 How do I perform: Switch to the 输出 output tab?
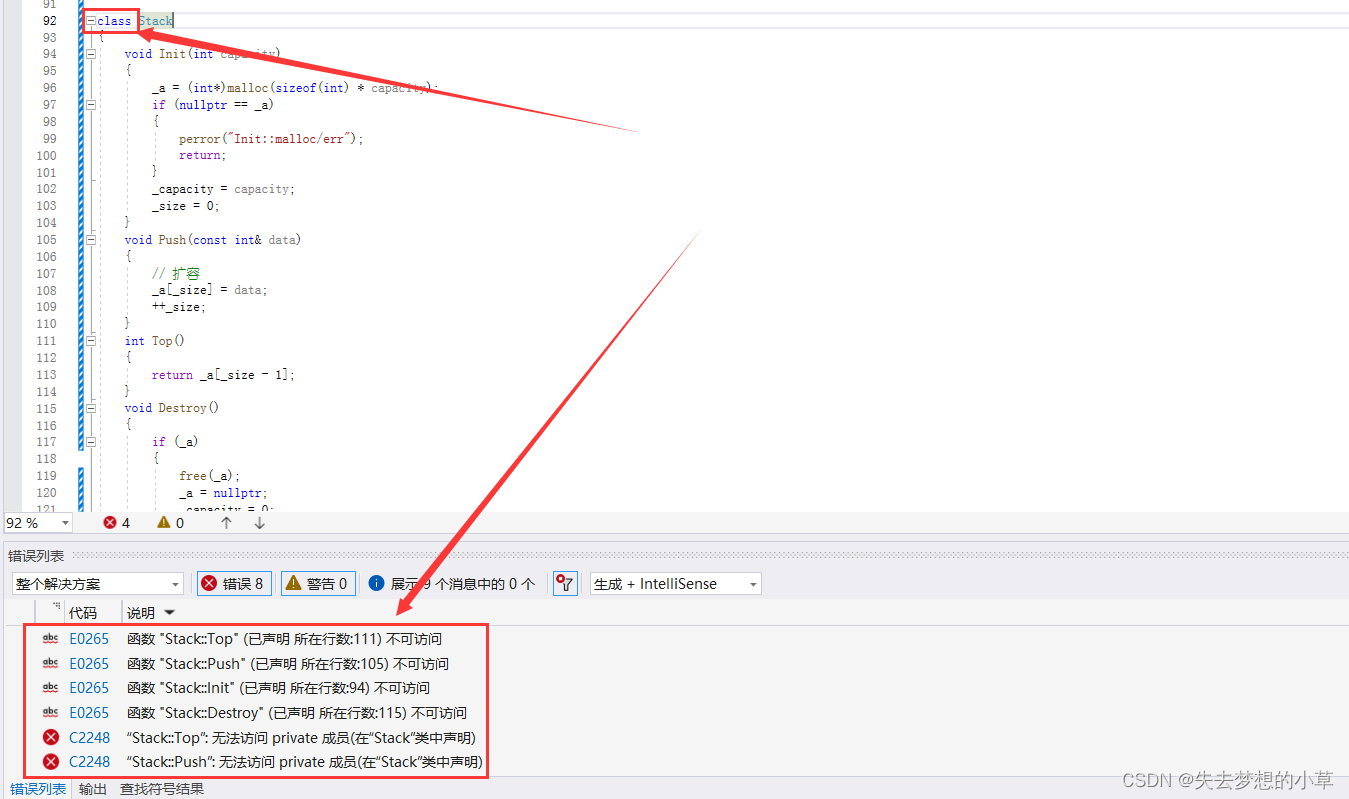[93, 789]
